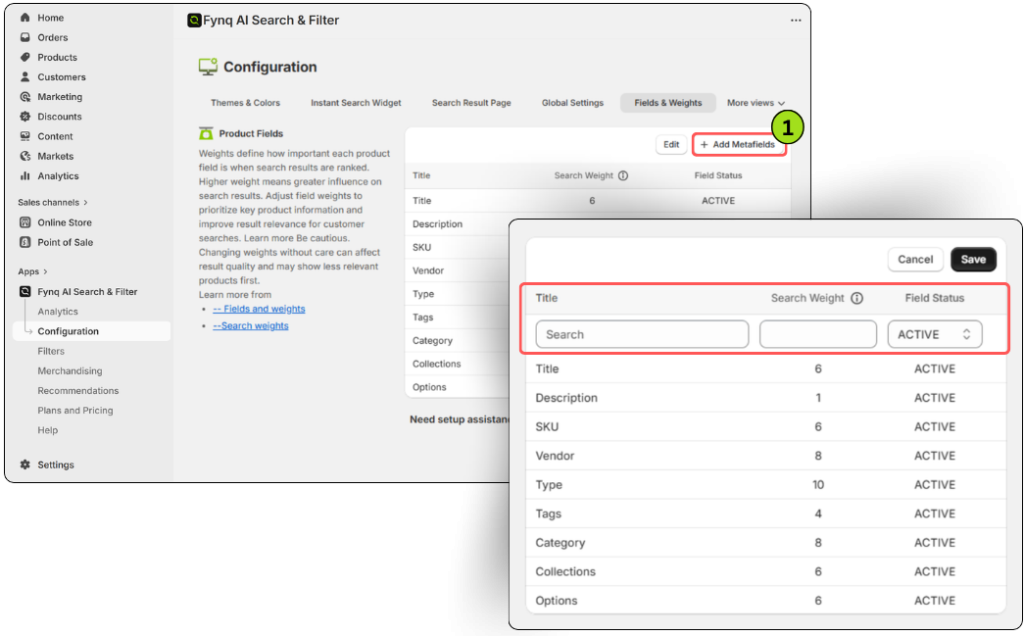Screen dimensions: 1024x636
Task: Switch to Themes & Colors tab
Action: (245, 103)
